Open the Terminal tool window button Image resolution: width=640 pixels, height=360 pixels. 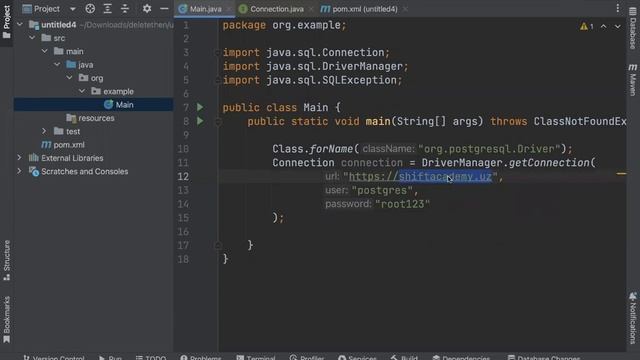tap(256, 357)
